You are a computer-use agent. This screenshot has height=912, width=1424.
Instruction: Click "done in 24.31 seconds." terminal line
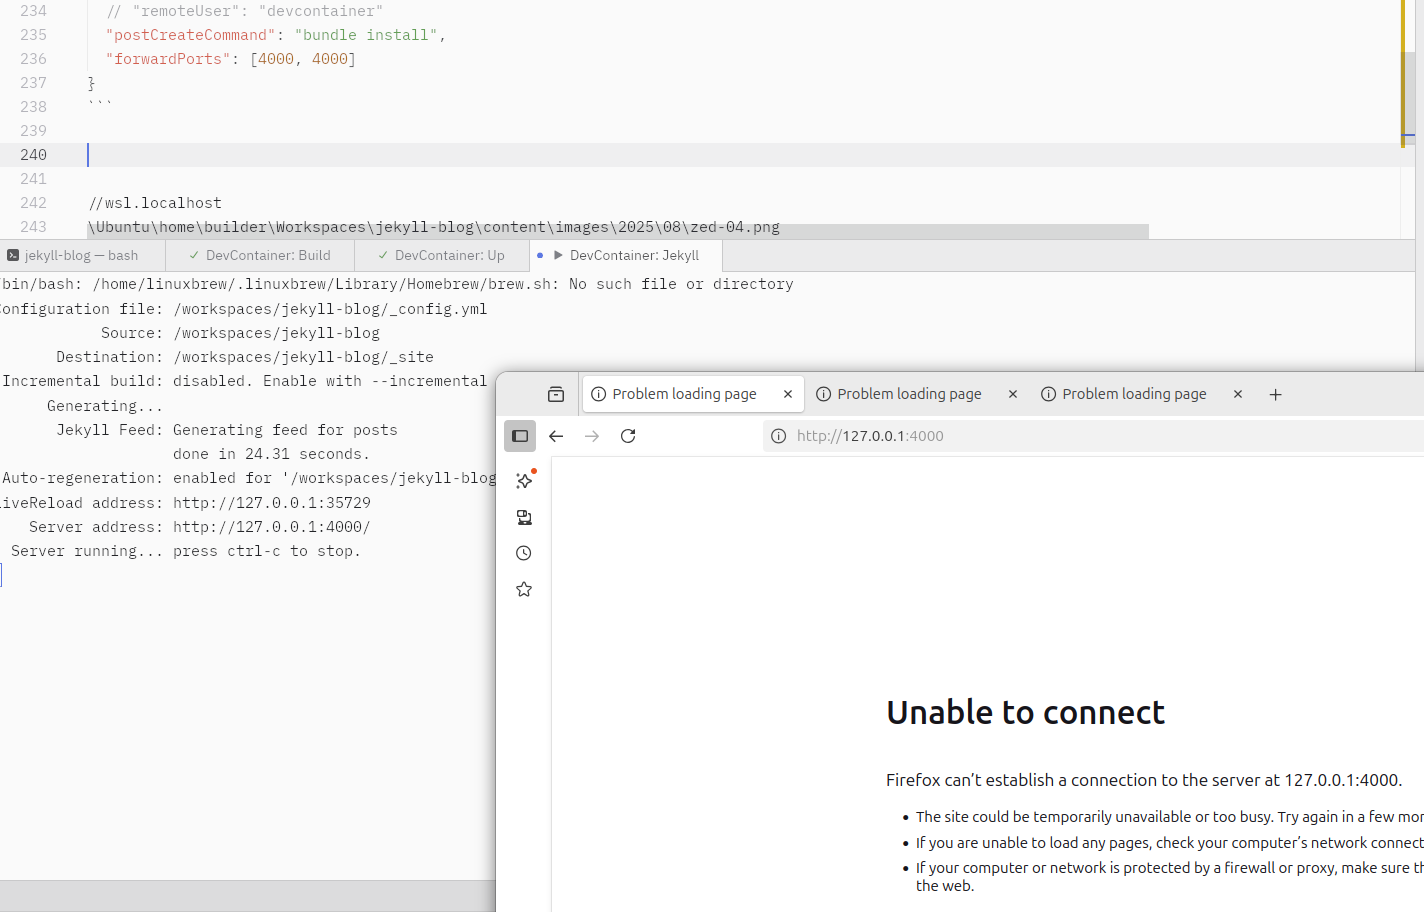[x=271, y=454]
